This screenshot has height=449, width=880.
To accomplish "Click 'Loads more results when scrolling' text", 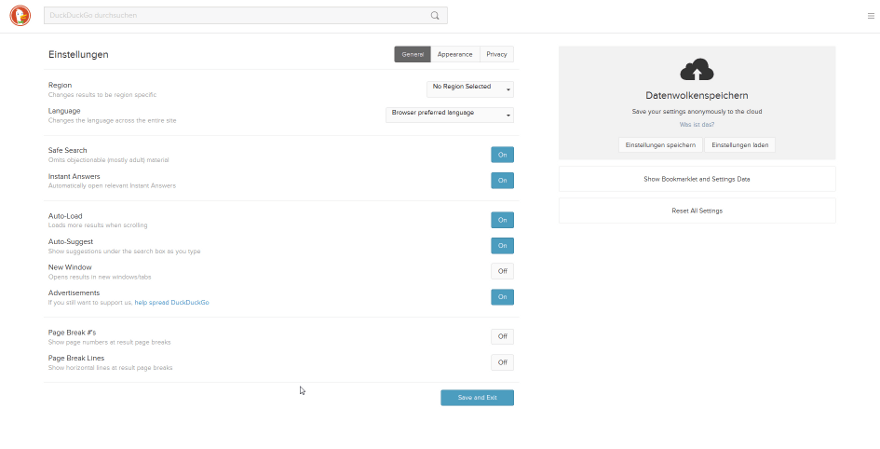I will (98, 225).
